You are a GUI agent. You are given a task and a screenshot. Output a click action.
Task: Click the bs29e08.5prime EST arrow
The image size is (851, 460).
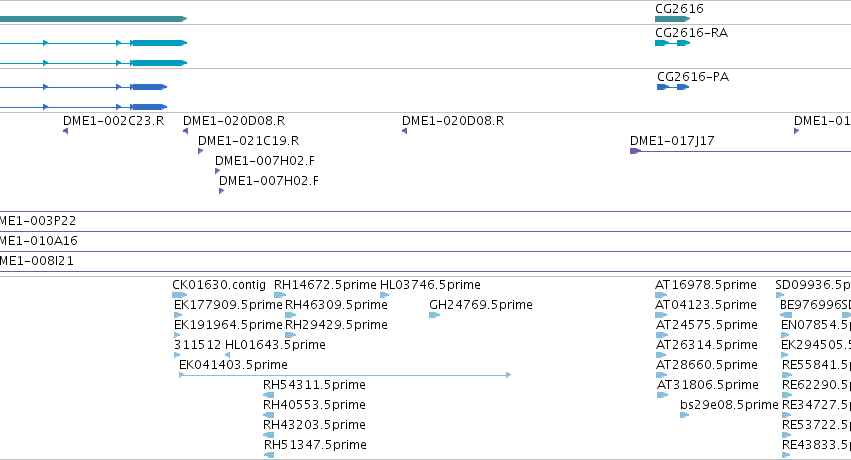click(x=684, y=415)
